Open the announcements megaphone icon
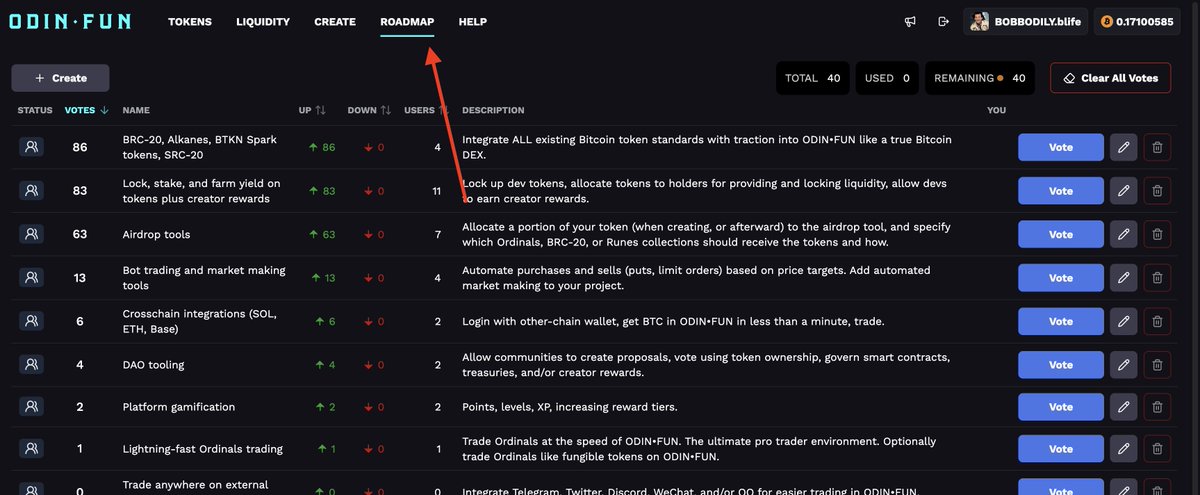This screenshot has width=1200, height=495. pos(910,22)
